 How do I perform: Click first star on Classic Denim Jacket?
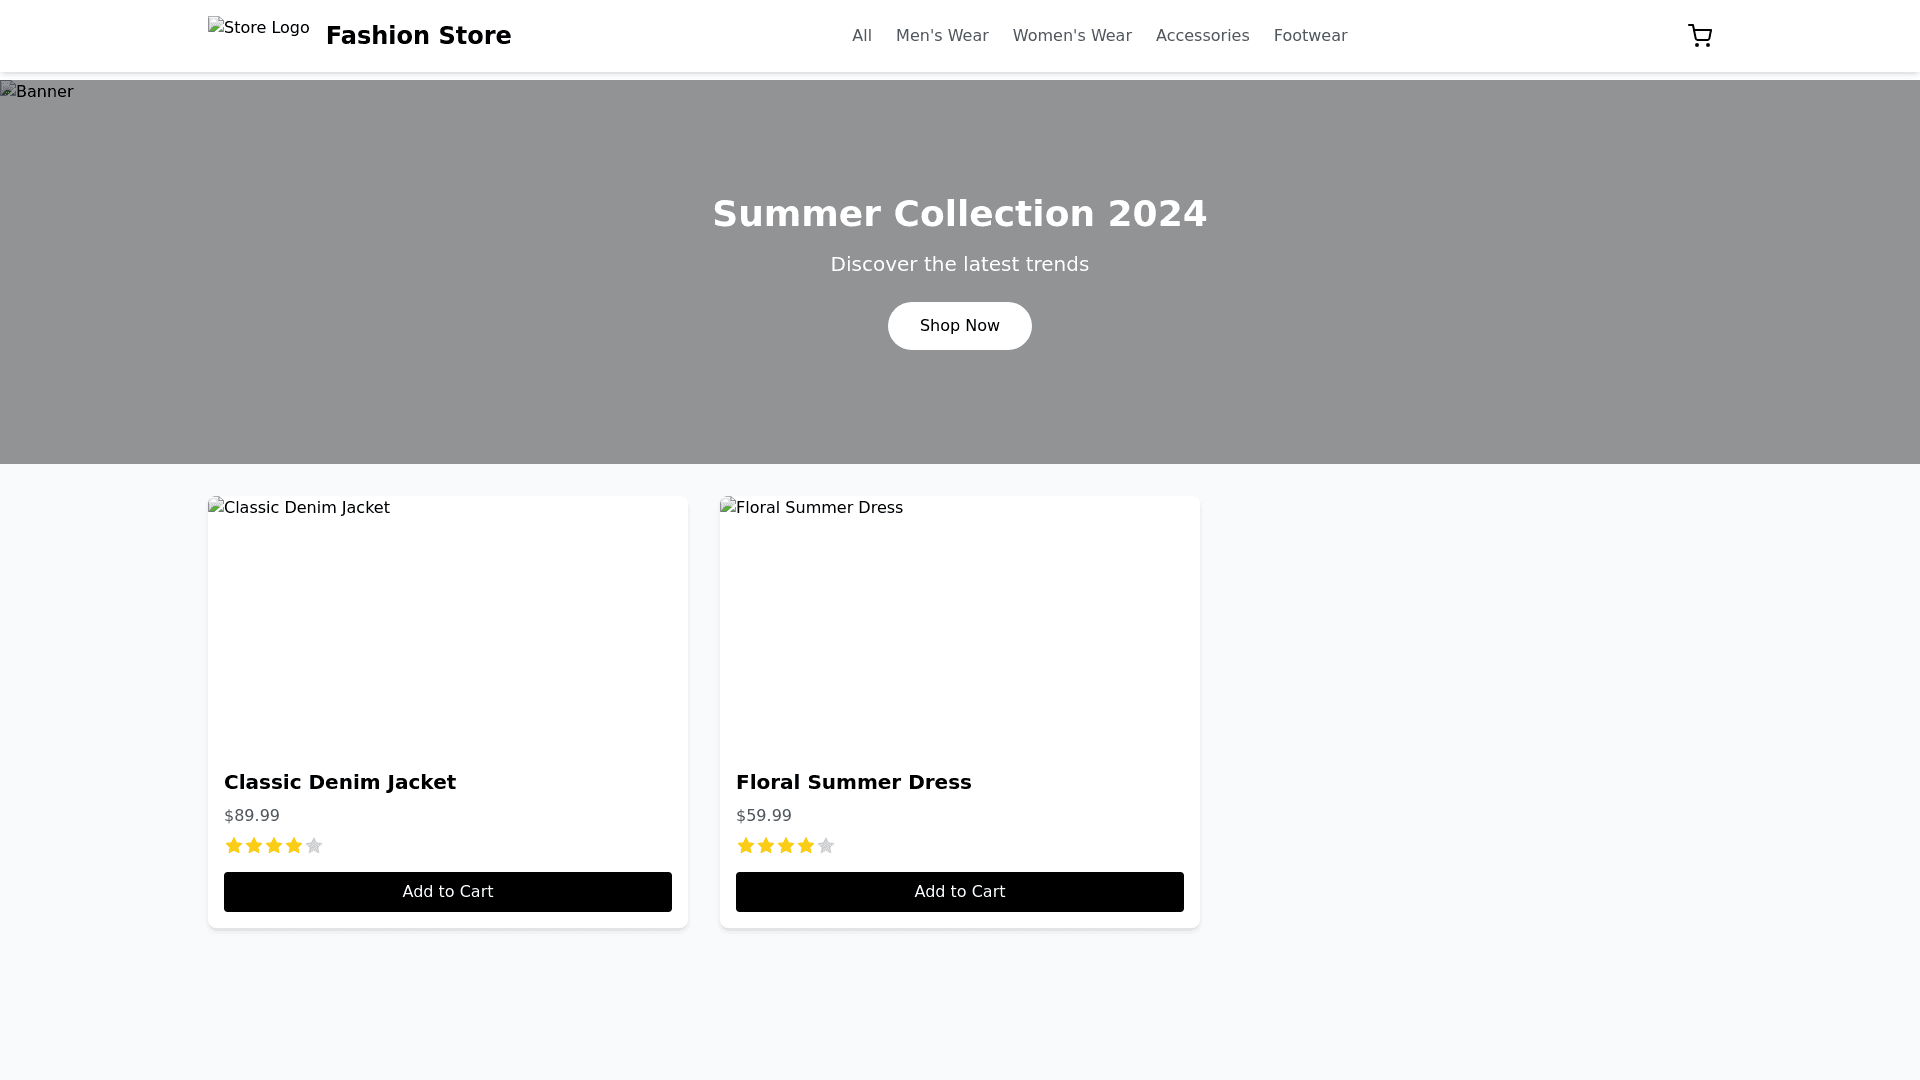click(x=234, y=846)
